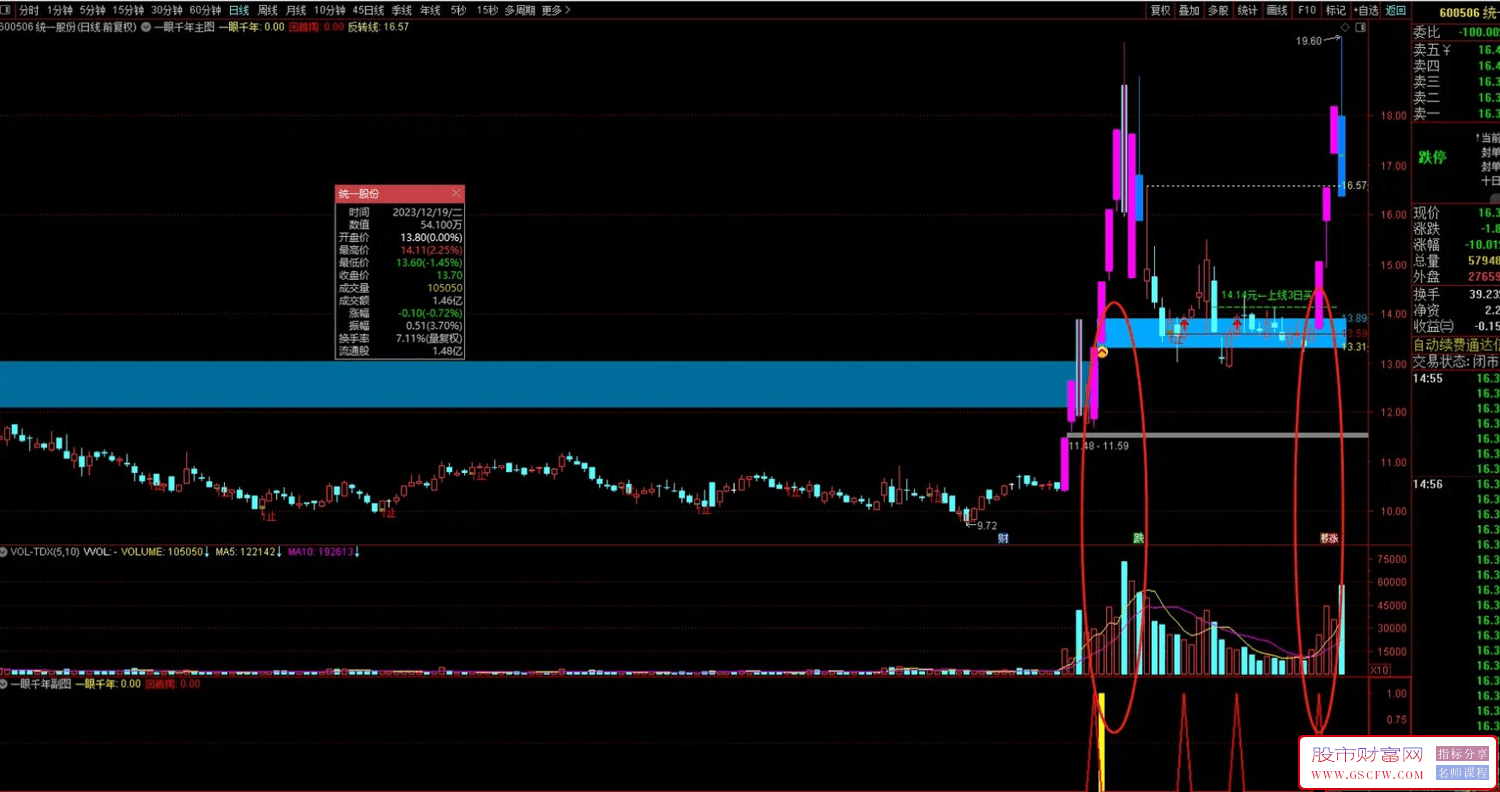
Task: Click the 600506 统一股份 chart title
Action: [68, 27]
